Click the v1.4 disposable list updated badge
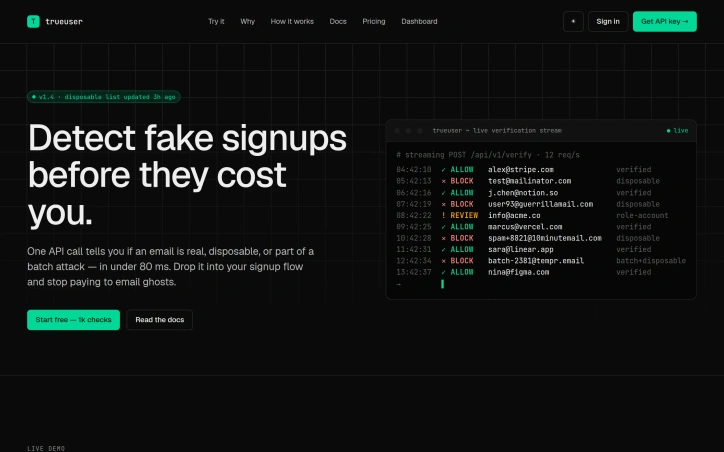This screenshot has width=724, height=452. [x=103, y=97]
